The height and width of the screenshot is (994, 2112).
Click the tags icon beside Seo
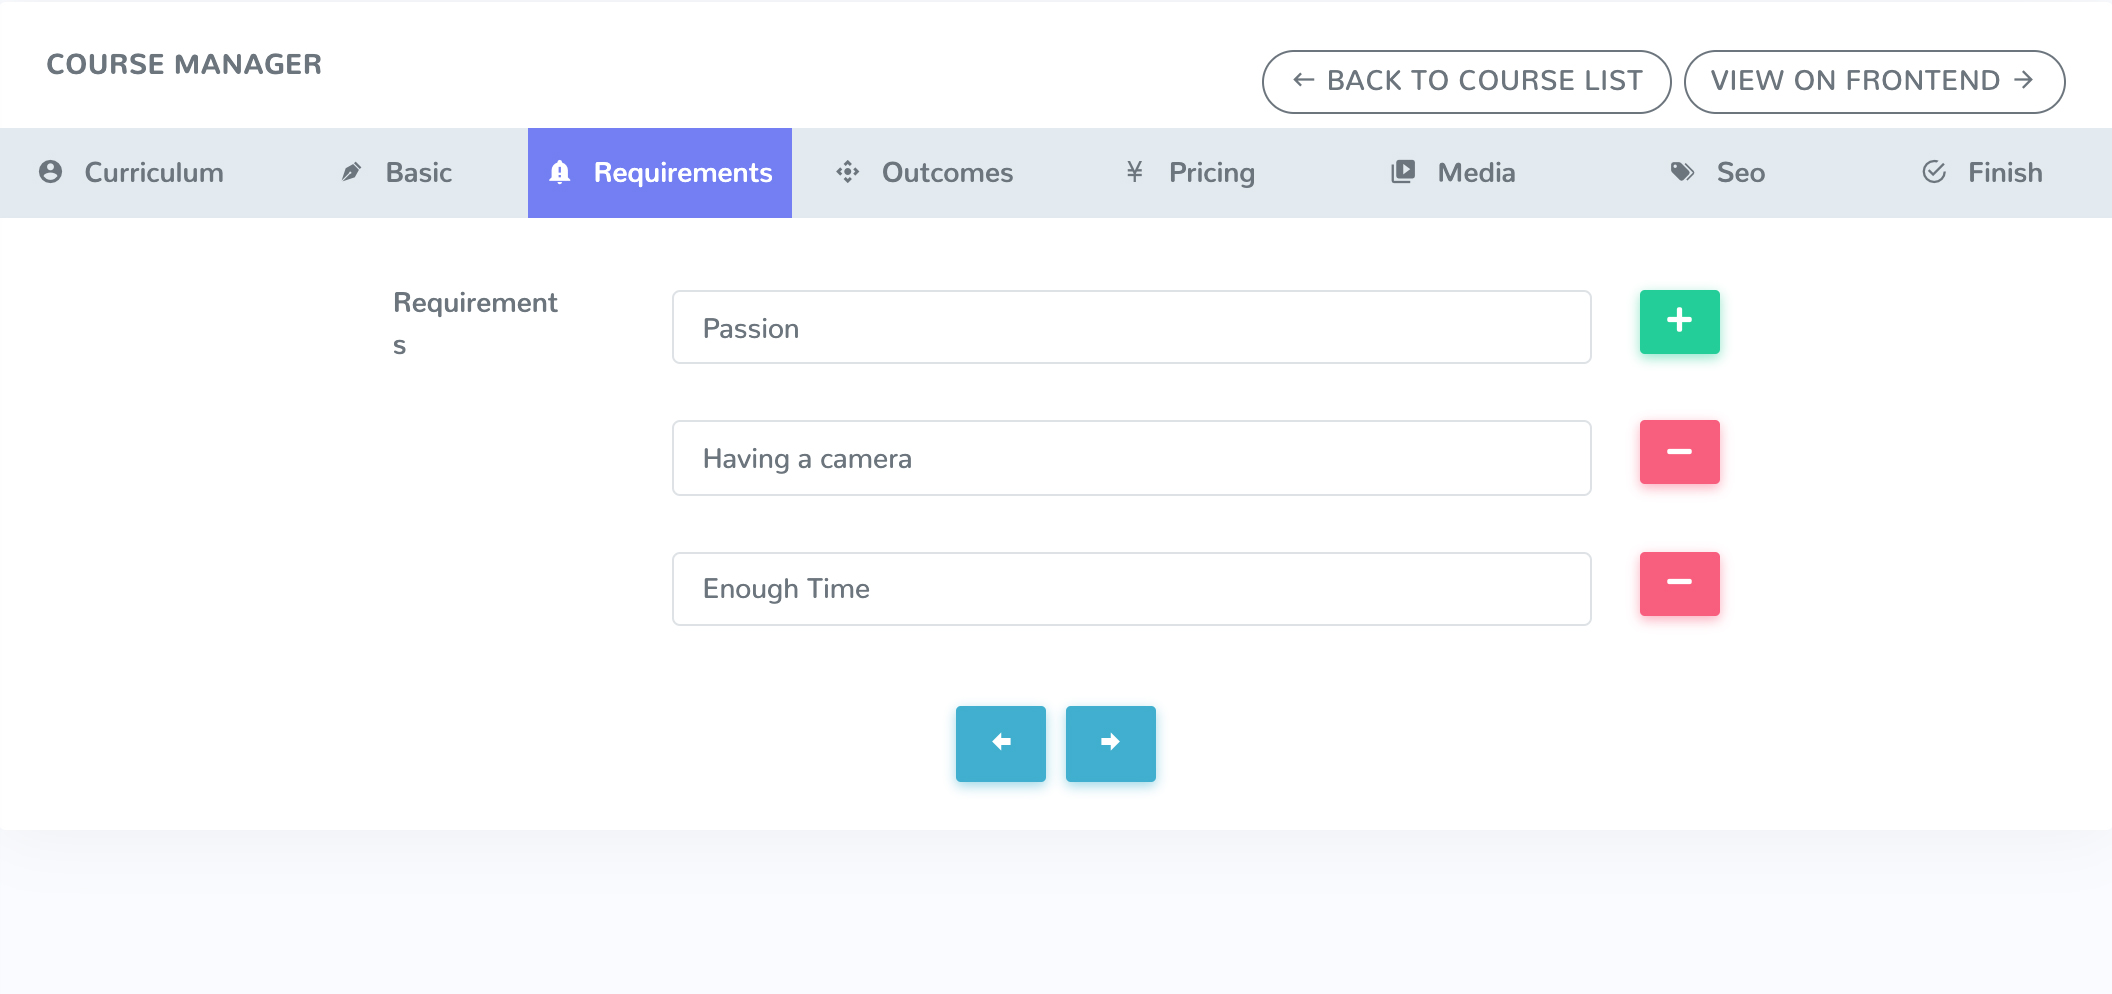(1682, 172)
